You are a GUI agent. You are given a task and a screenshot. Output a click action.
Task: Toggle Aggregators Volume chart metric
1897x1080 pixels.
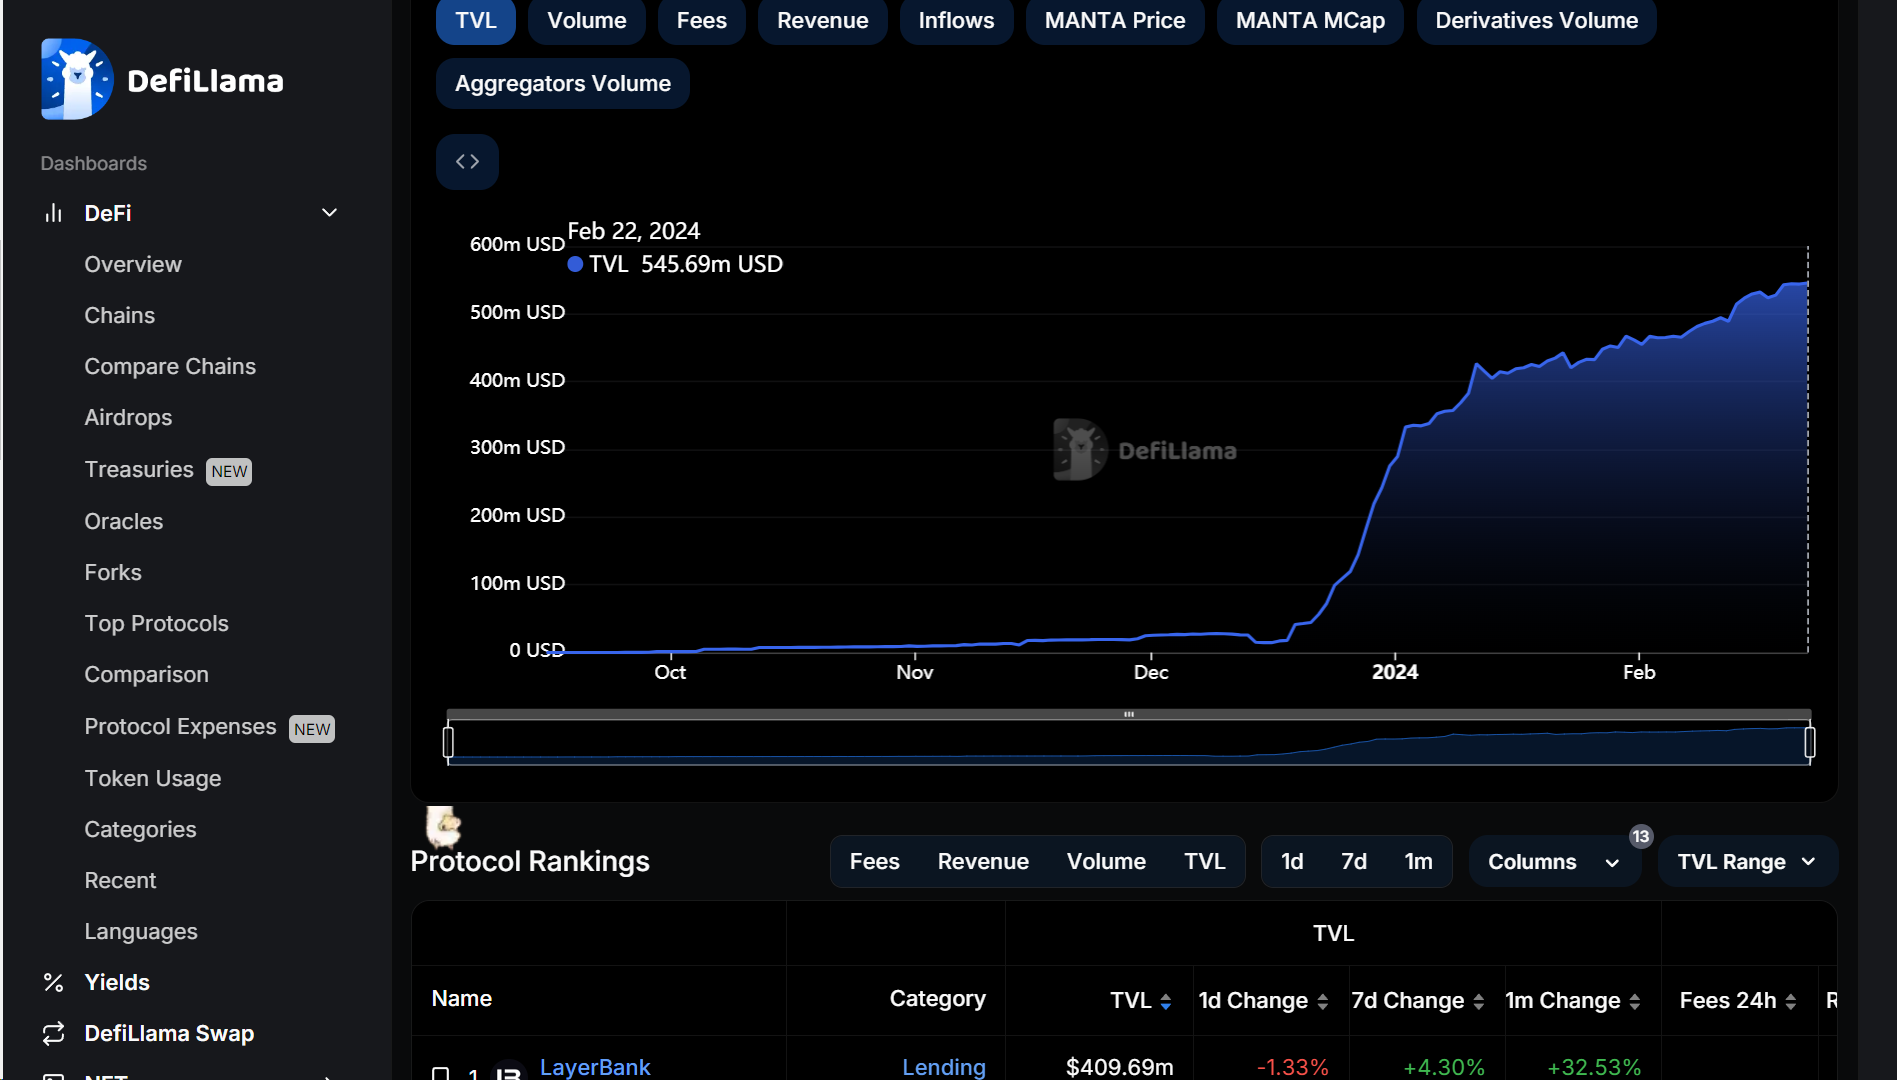(563, 83)
